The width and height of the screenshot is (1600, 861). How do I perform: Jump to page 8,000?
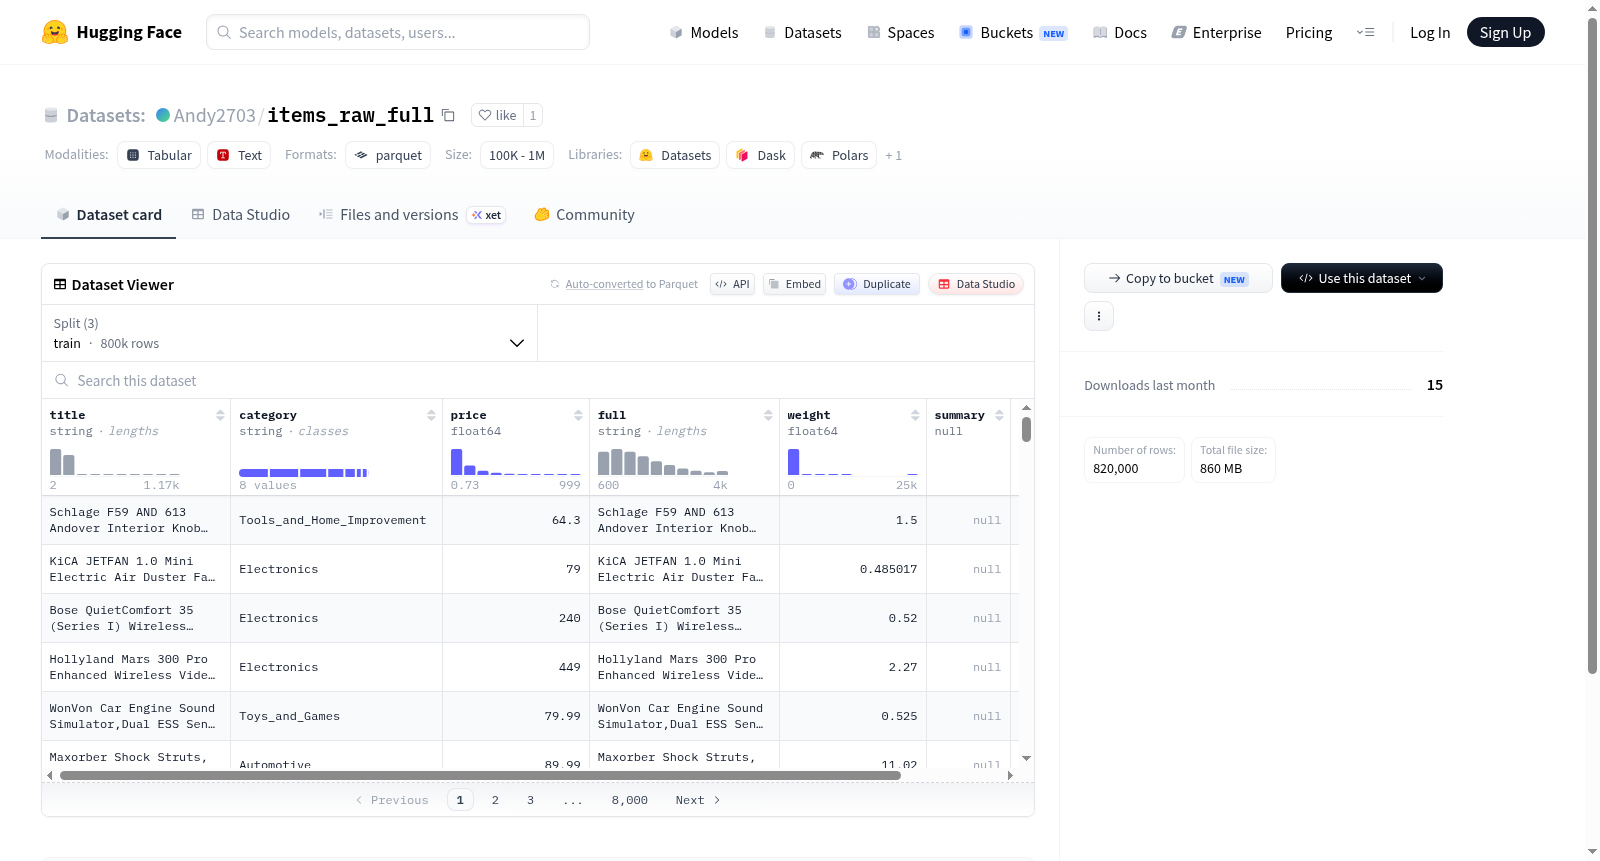coord(630,800)
